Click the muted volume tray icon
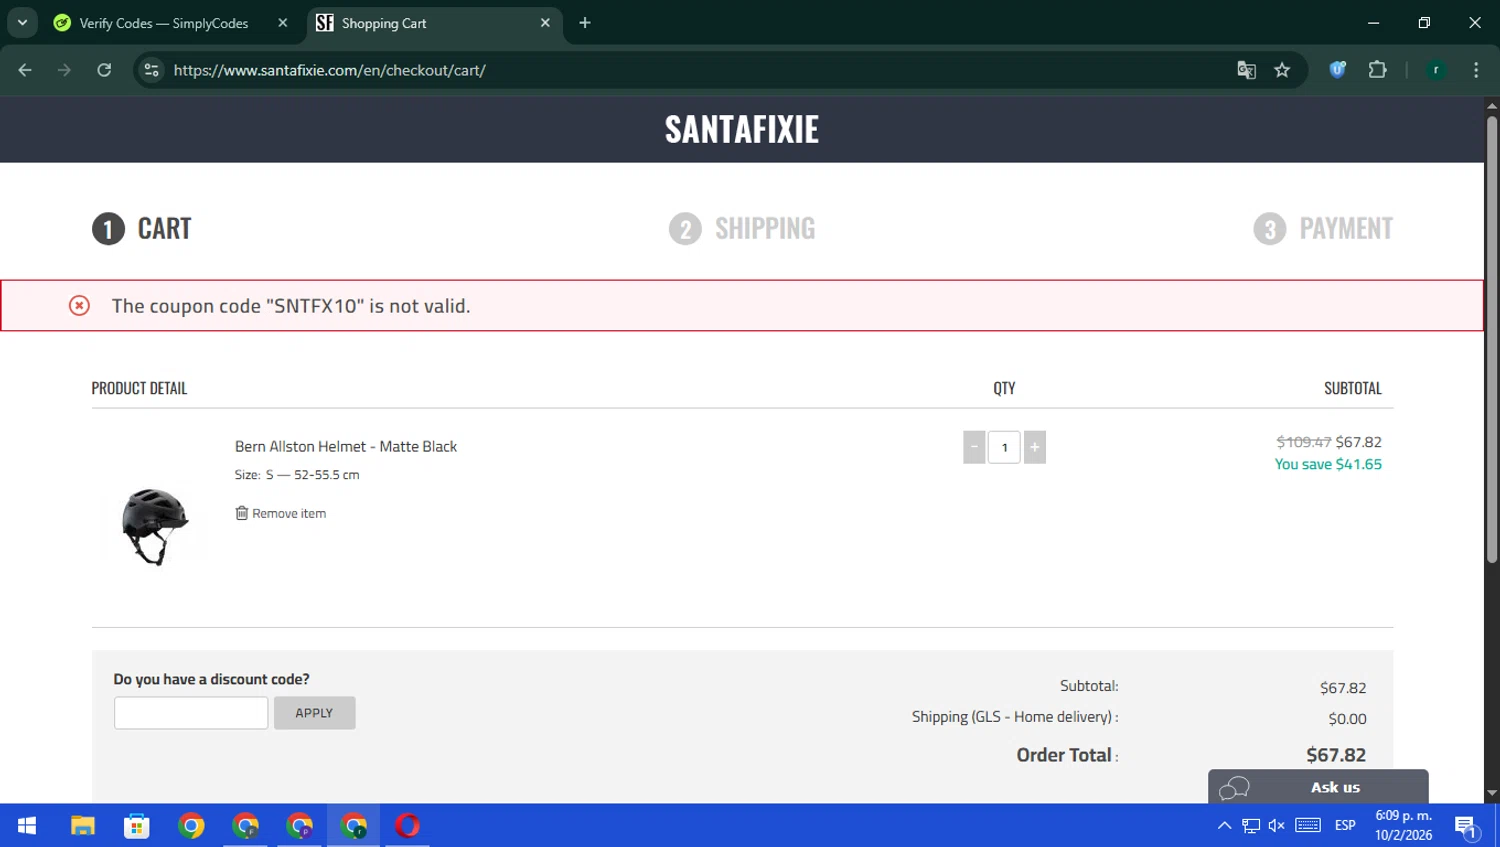The image size is (1500, 847). (x=1277, y=825)
